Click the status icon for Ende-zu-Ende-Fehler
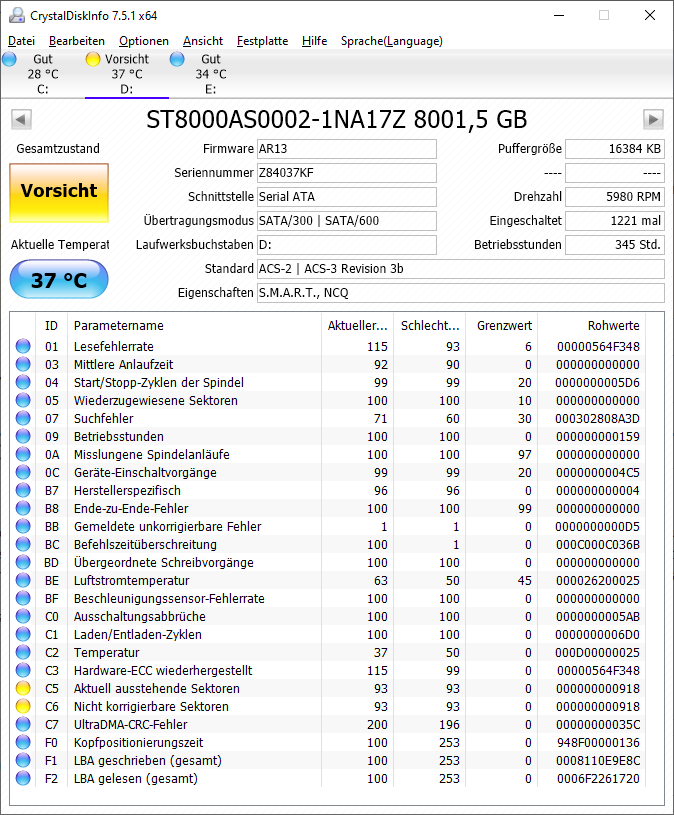Viewport: 674px width, 815px height. click(23, 508)
